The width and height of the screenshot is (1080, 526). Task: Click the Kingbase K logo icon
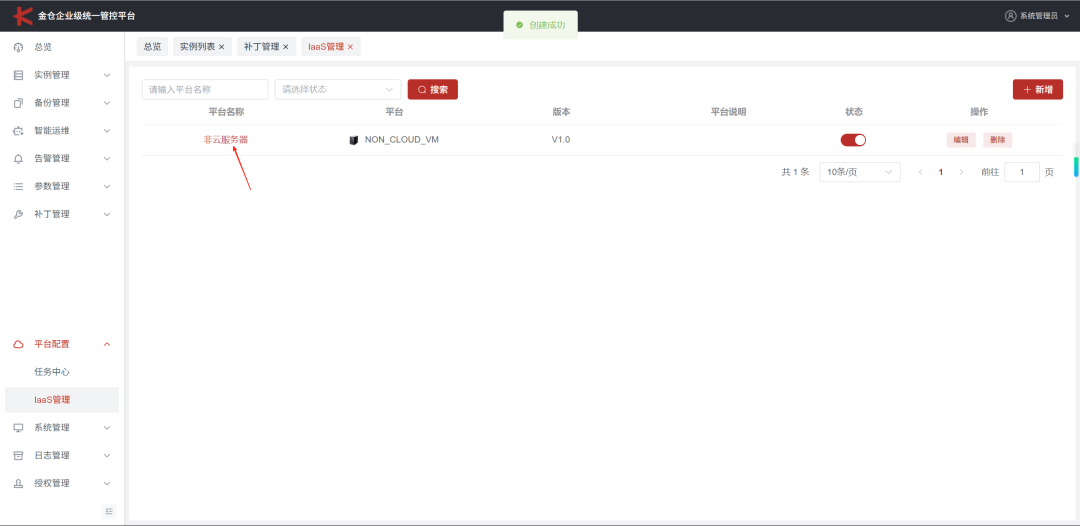click(x=23, y=16)
